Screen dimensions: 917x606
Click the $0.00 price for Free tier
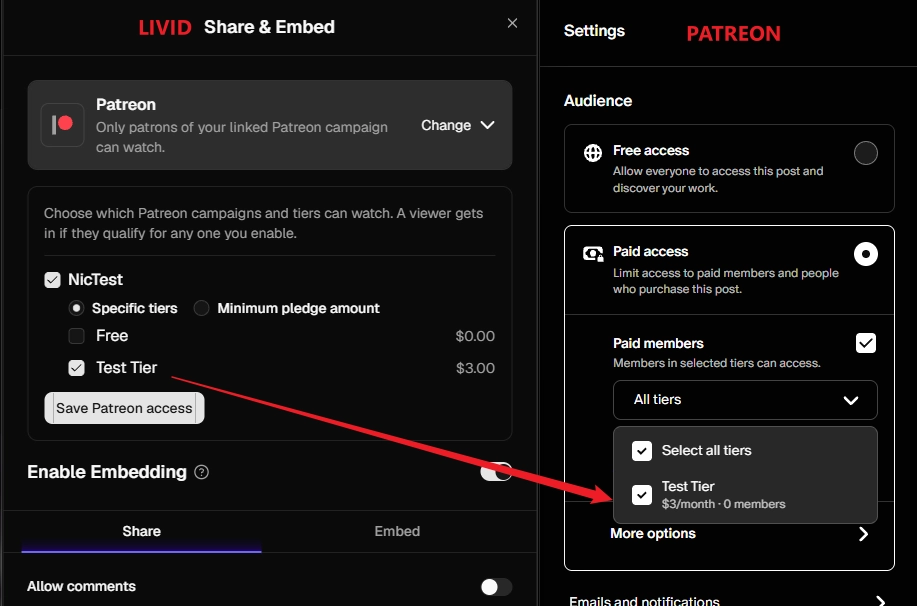pos(475,336)
